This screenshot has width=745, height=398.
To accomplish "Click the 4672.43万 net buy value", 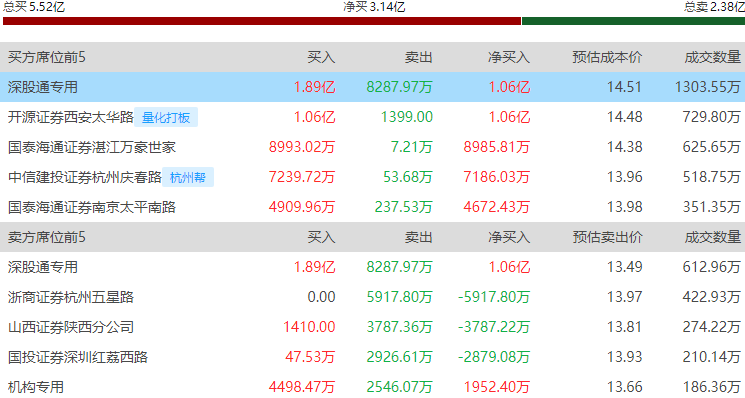I will [x=497, y=207].
